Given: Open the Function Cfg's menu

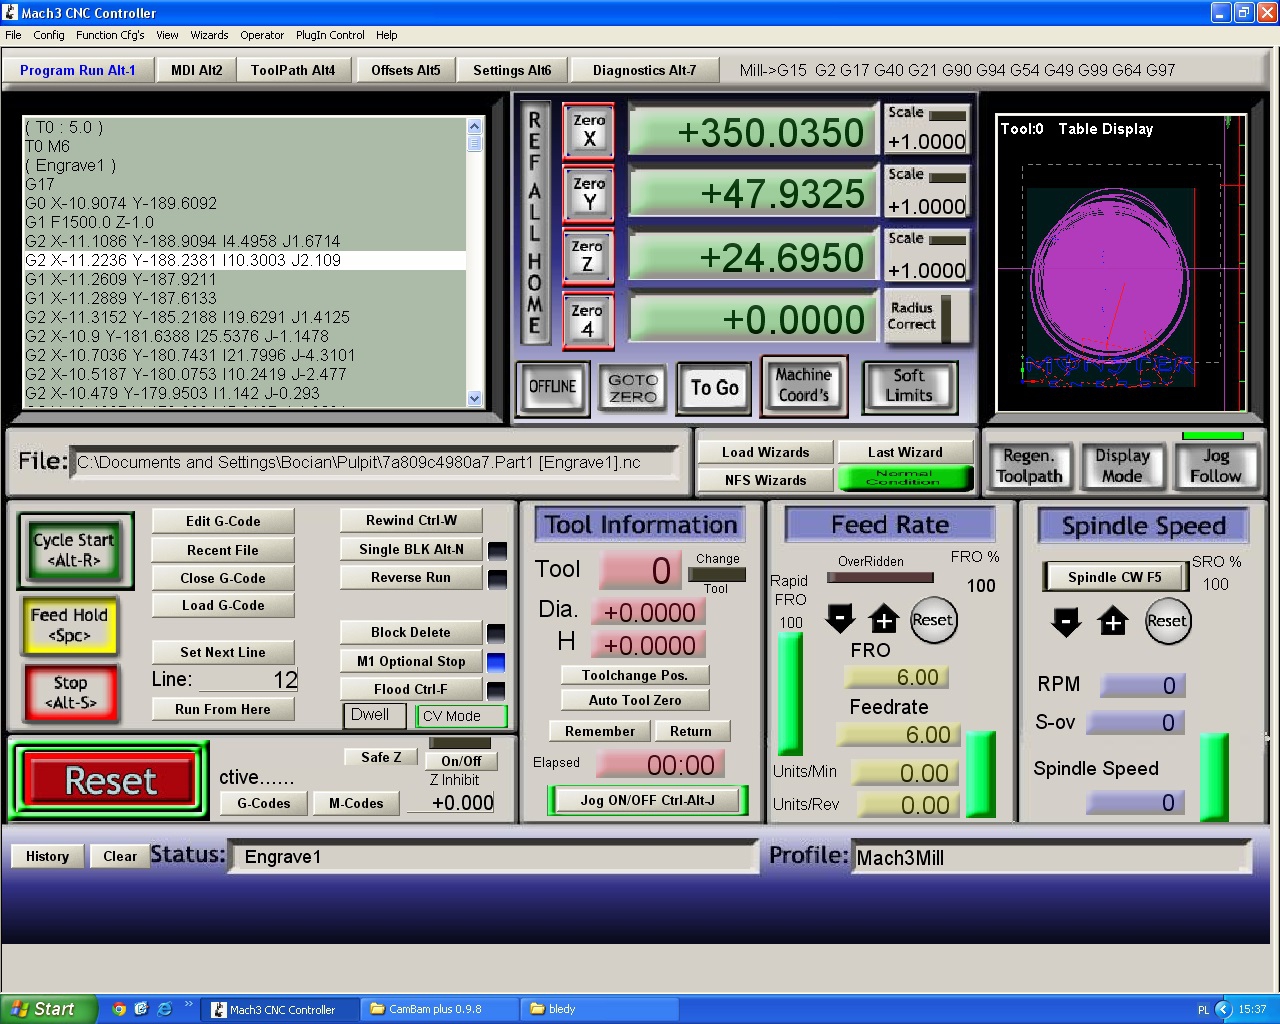Looking at the screenshot, I should click(110, 35).
